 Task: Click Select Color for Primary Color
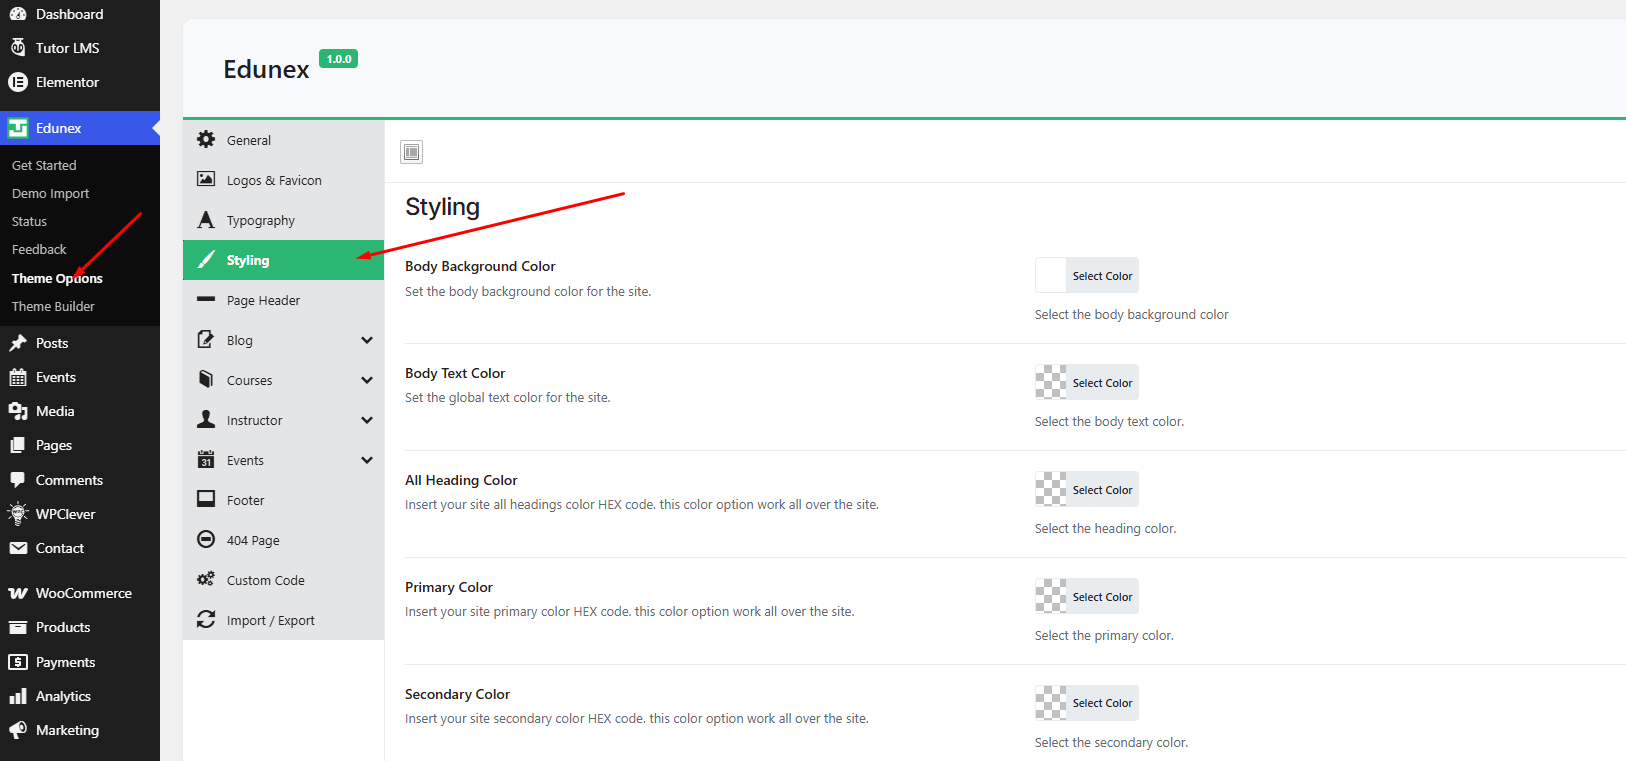click(x=1102, y=597)
